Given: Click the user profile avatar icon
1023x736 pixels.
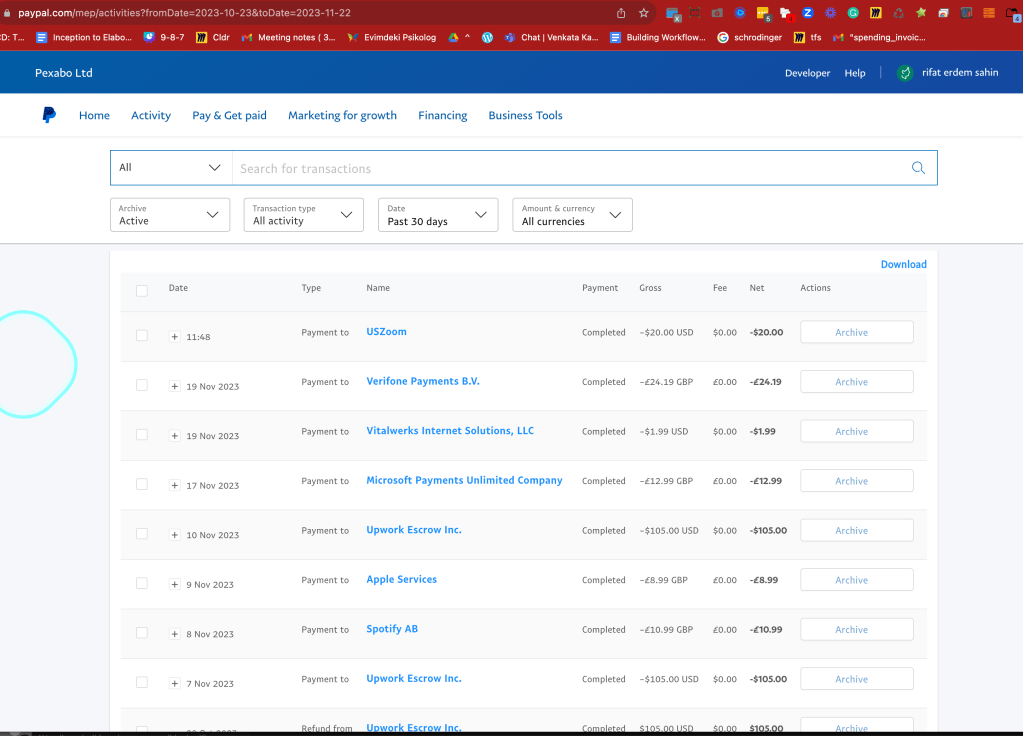Looking at the screenshot, I should [x=905, y=73].
